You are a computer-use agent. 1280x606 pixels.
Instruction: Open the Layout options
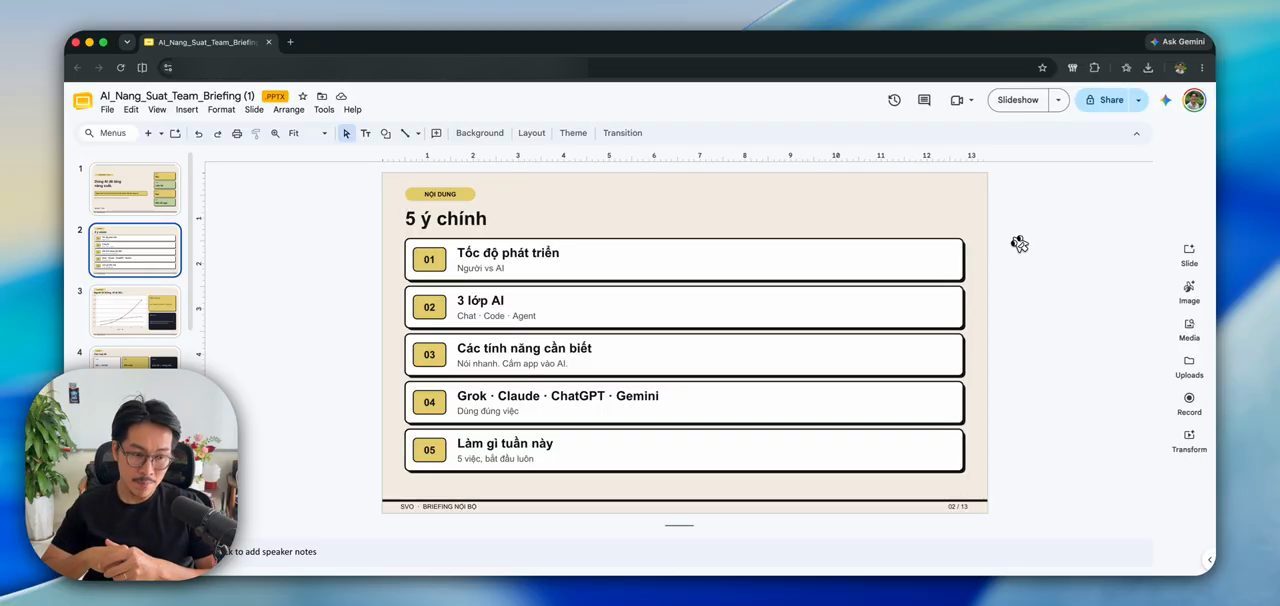[532, 133]
